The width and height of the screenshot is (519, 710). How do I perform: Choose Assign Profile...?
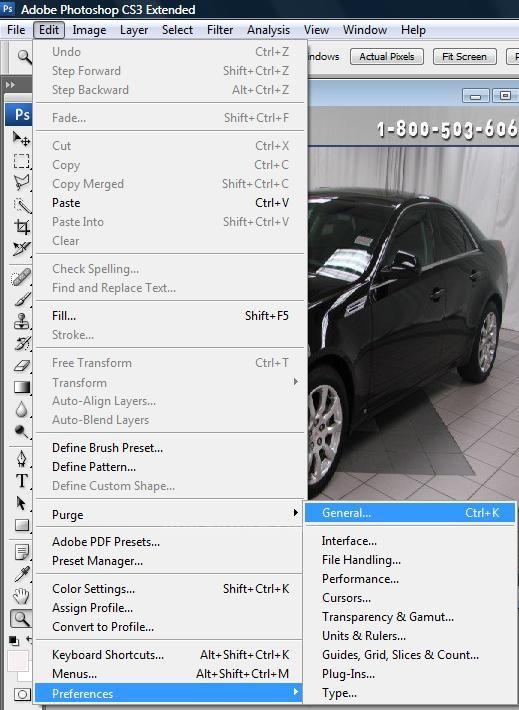point(170,608)
